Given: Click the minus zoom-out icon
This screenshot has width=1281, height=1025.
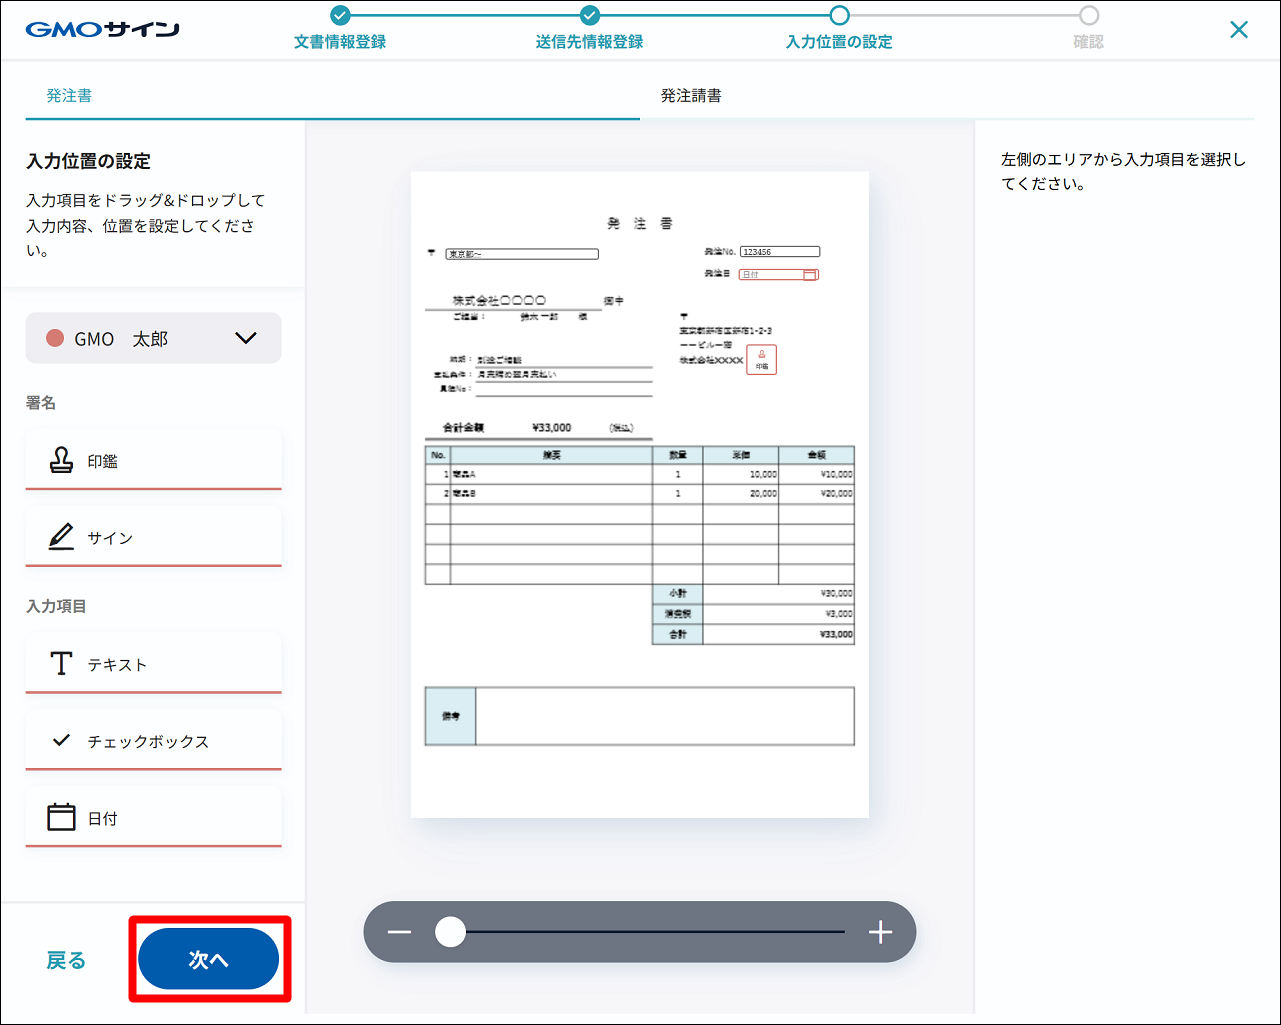Looking at the screenshot, I should point(399,933).
